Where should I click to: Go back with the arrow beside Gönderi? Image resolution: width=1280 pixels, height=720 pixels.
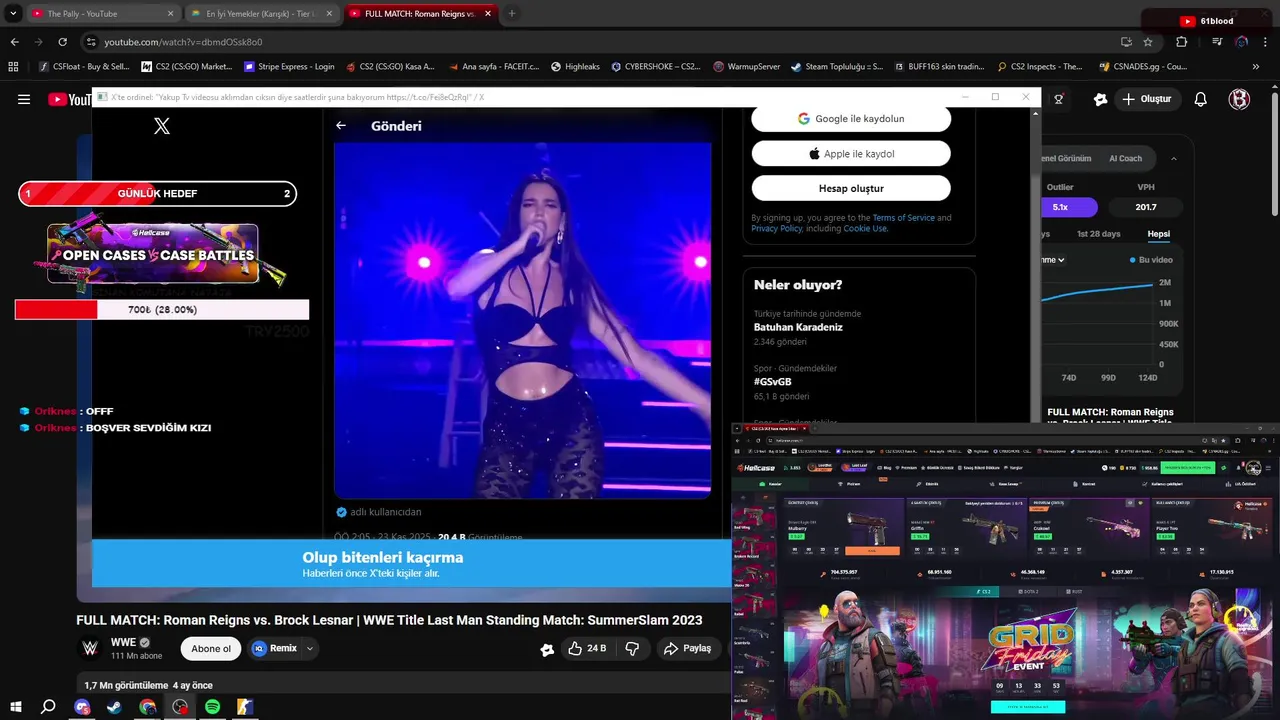341,126
